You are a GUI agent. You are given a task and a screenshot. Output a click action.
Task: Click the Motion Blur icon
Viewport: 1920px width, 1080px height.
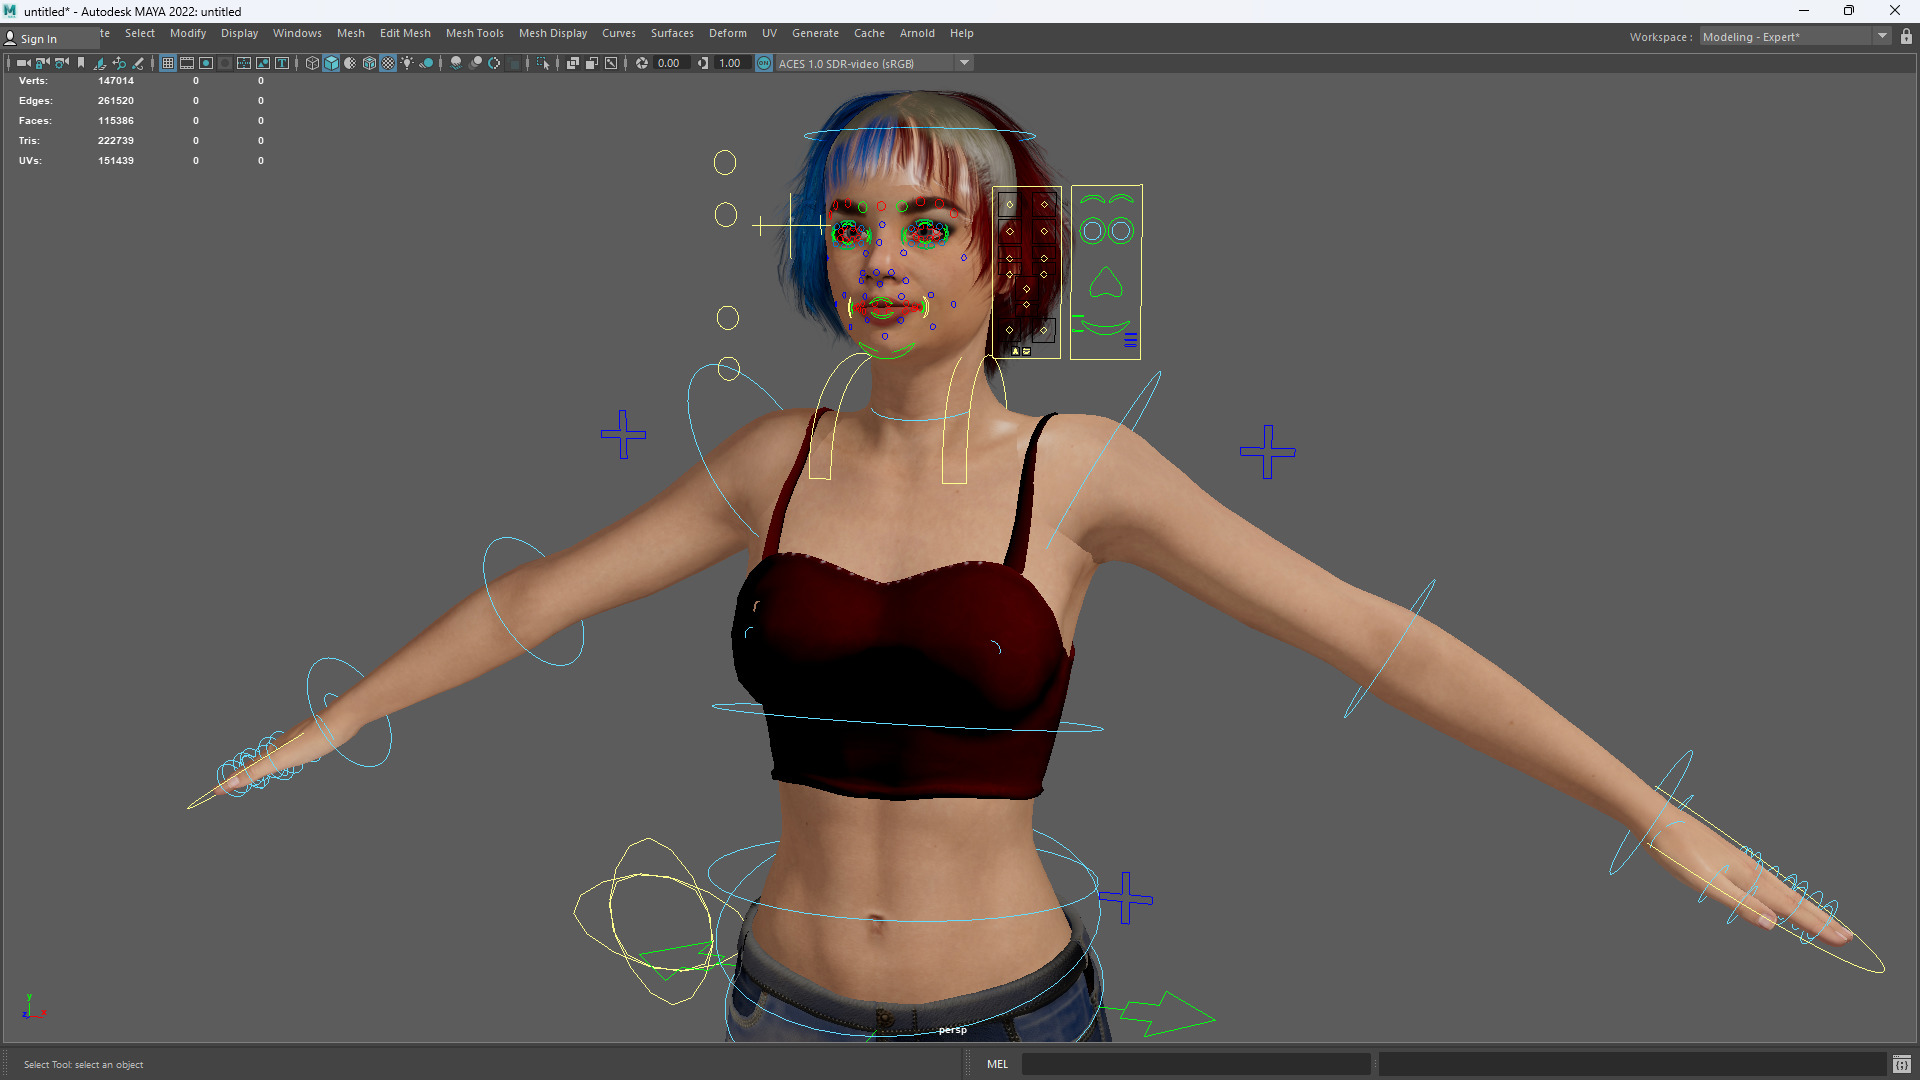click(x=476, y=63)
